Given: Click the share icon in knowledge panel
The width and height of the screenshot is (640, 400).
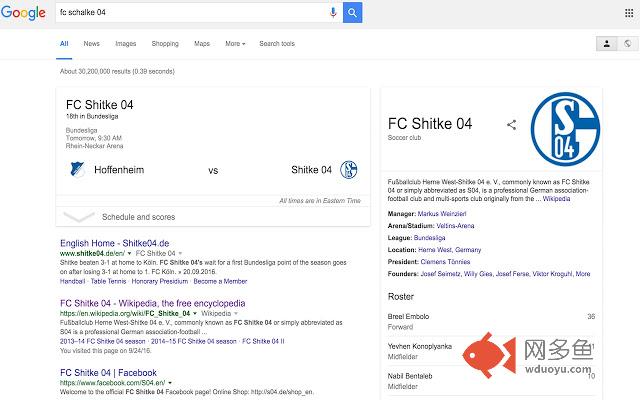Looking at the screenshot, I should coord(511,125).
